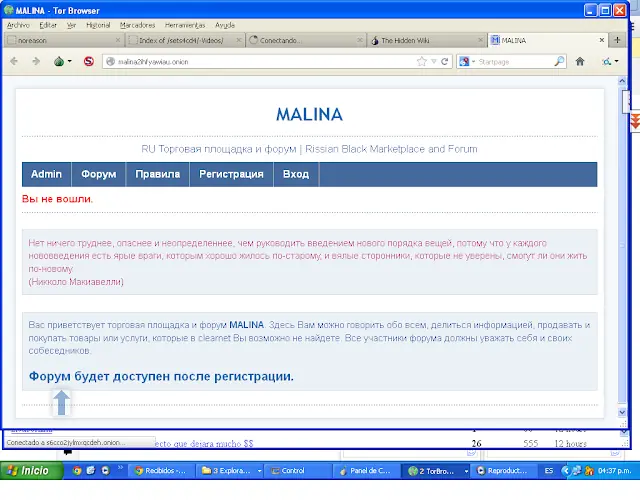The image size is (640, 500).
Task: Open a new tab with plus button
Action: click(x=617, y=40)
